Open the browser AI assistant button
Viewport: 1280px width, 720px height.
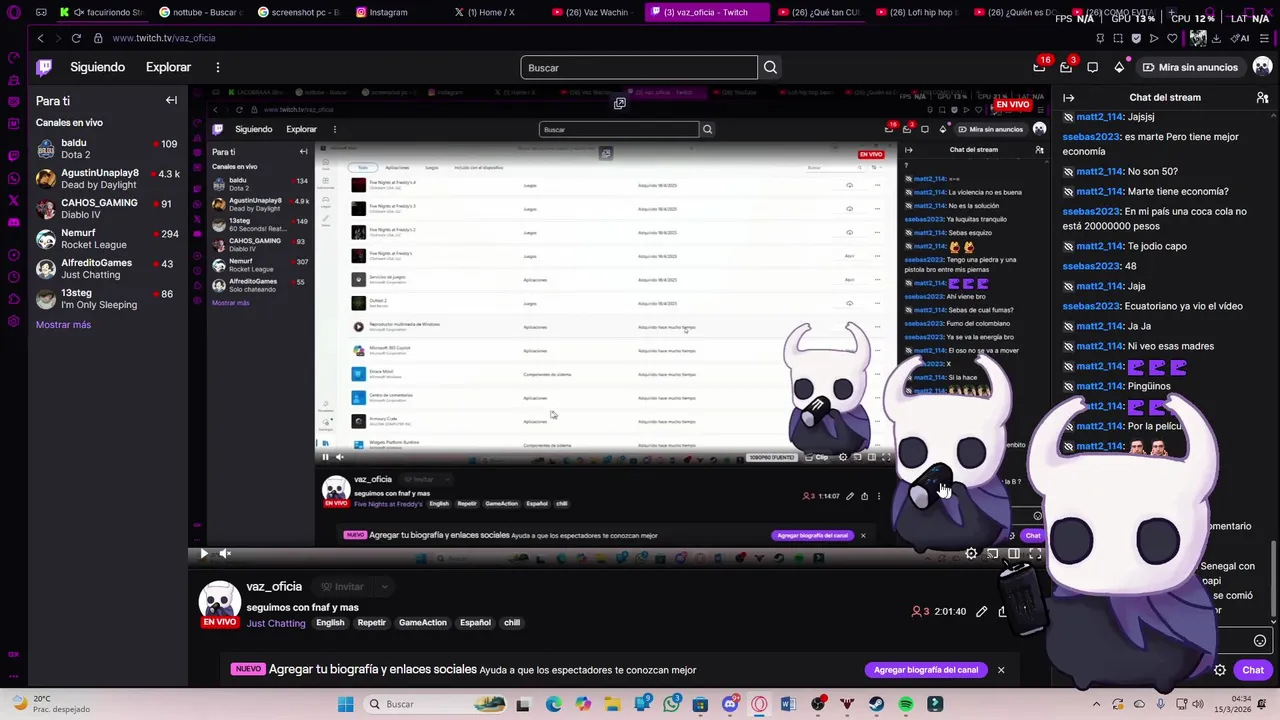pyautogui.click(x=1241, y=38)
